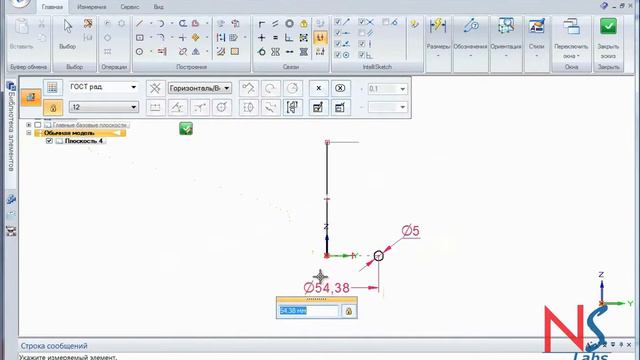The height and width of the screenshot is (360, 640).
Task: Expand the Главные базовые плоскости tree node
Action: pyautogui.click(x=29, y=125)
